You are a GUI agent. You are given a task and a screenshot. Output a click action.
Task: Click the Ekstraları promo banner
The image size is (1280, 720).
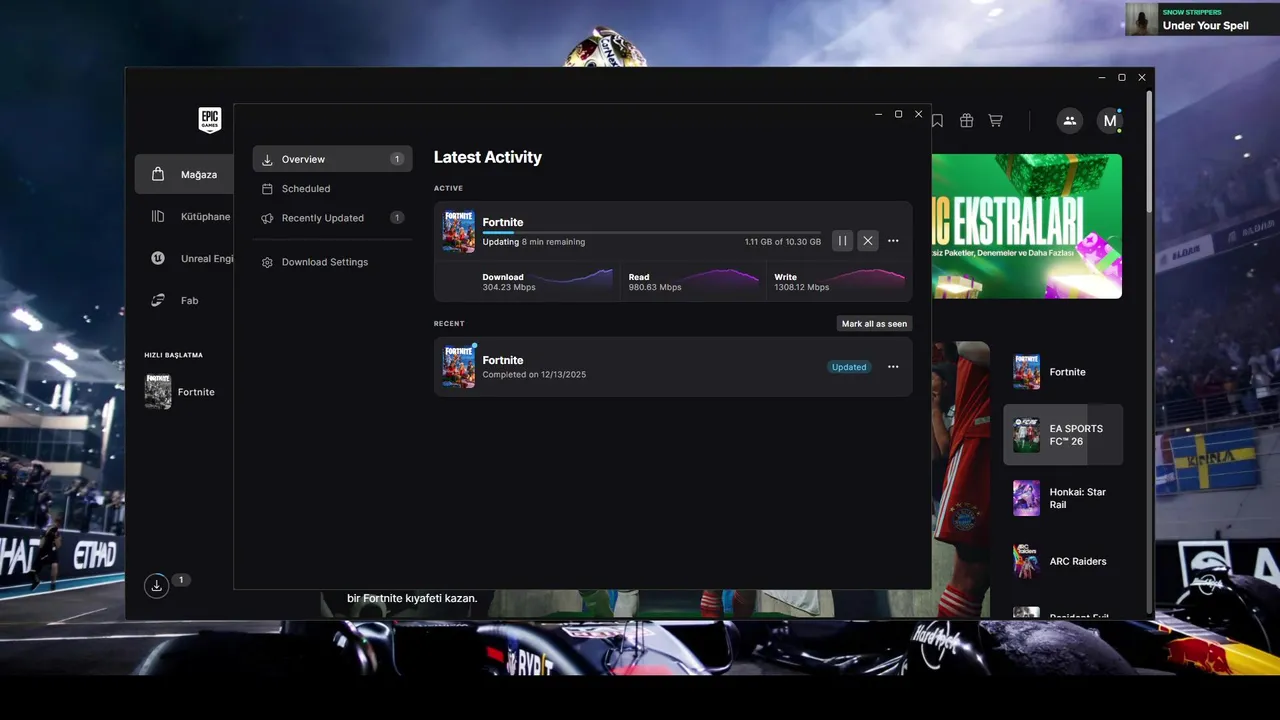pos(1027,226)
